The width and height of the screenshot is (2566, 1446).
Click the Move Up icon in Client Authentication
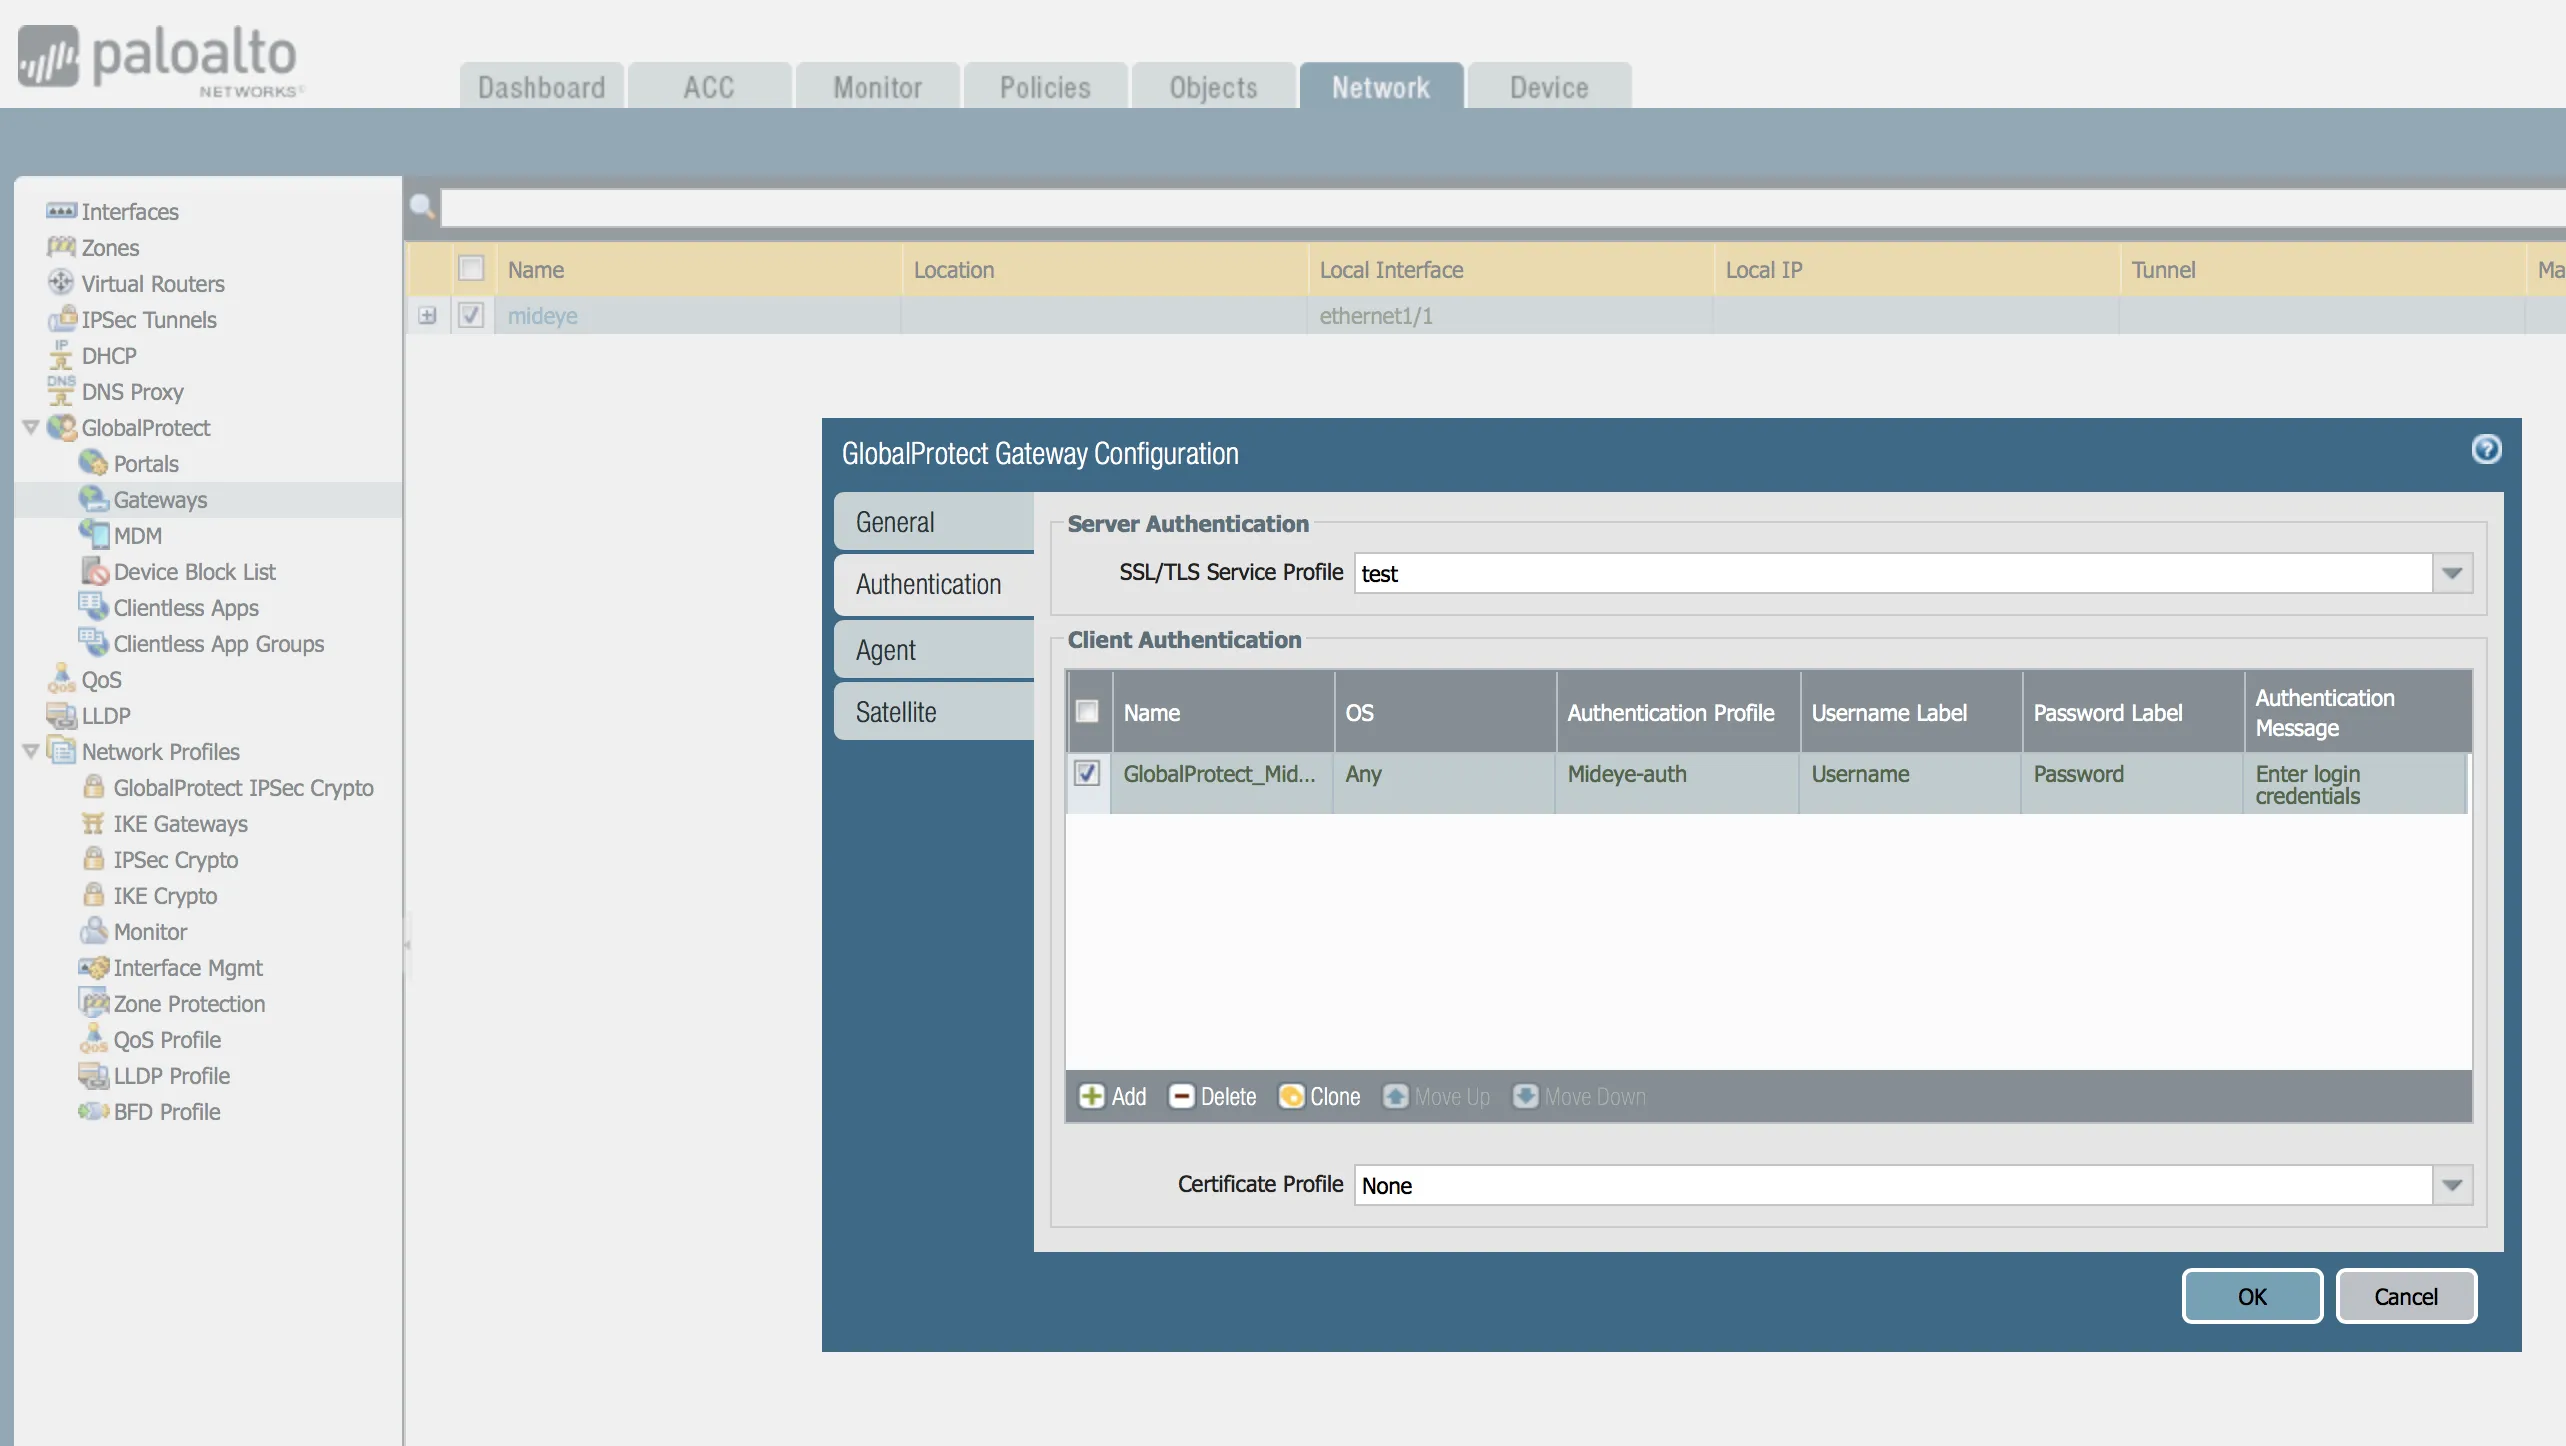(x=1397, y=1096)
